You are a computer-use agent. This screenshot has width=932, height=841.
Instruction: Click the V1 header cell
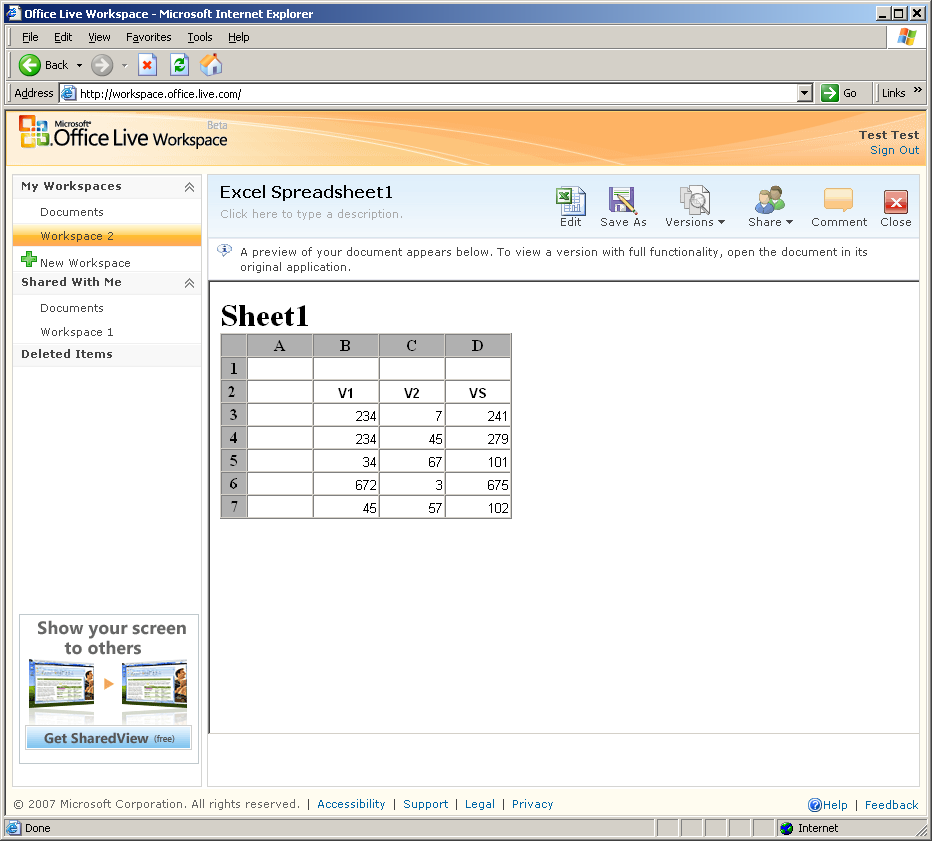(346, 392)
